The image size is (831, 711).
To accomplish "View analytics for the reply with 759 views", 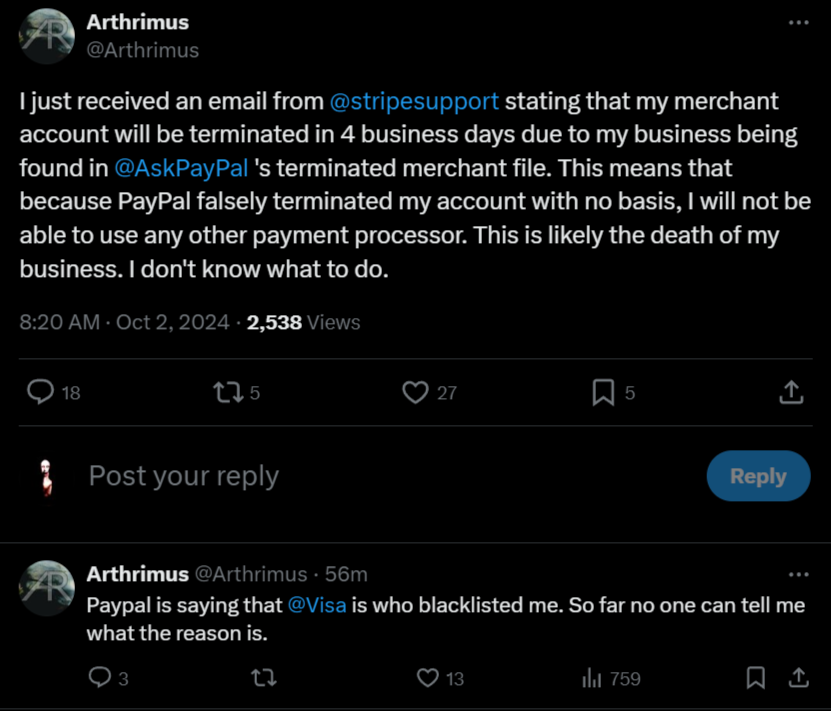I will point(592,679).
